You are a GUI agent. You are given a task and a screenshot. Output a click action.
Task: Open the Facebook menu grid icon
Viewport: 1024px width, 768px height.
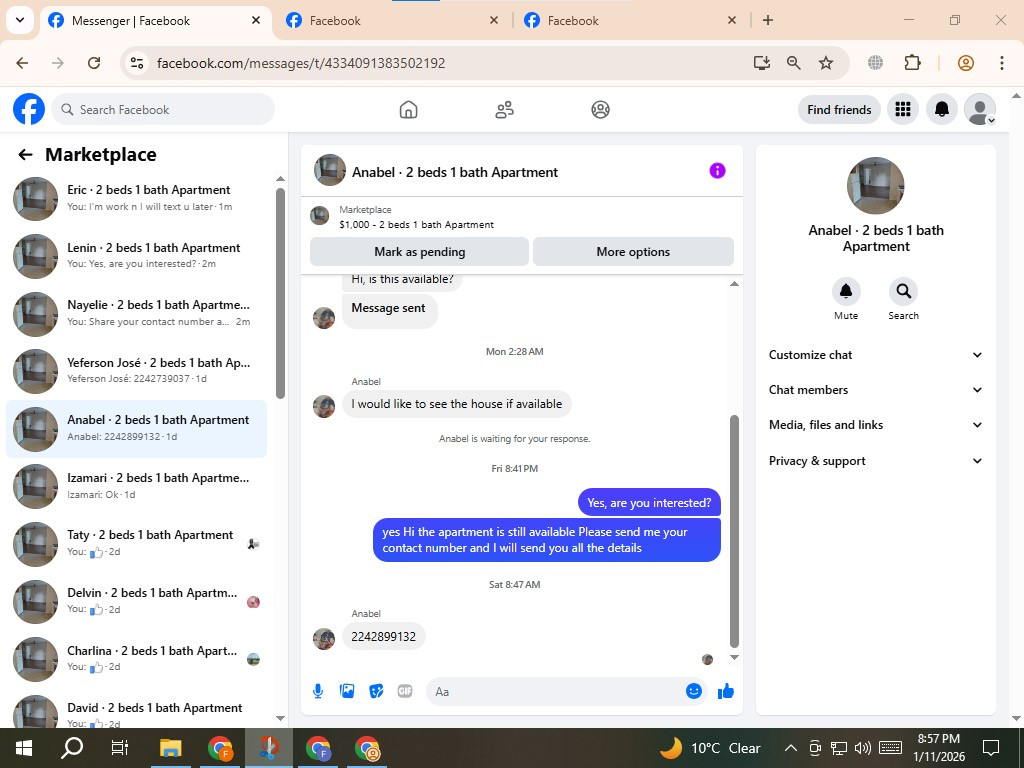(903, 109)
